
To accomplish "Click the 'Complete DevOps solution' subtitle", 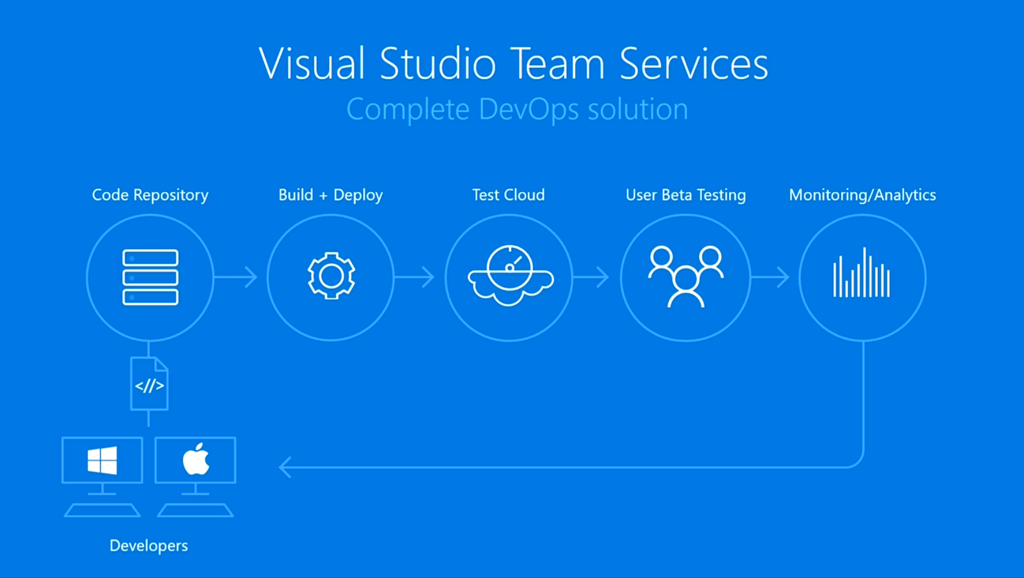I will point(517,108).
